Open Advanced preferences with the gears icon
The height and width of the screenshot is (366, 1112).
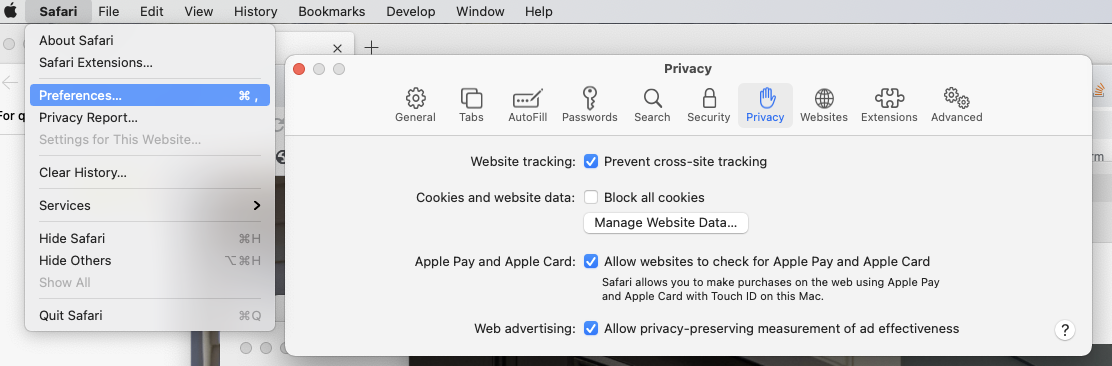tap(956, 106)
